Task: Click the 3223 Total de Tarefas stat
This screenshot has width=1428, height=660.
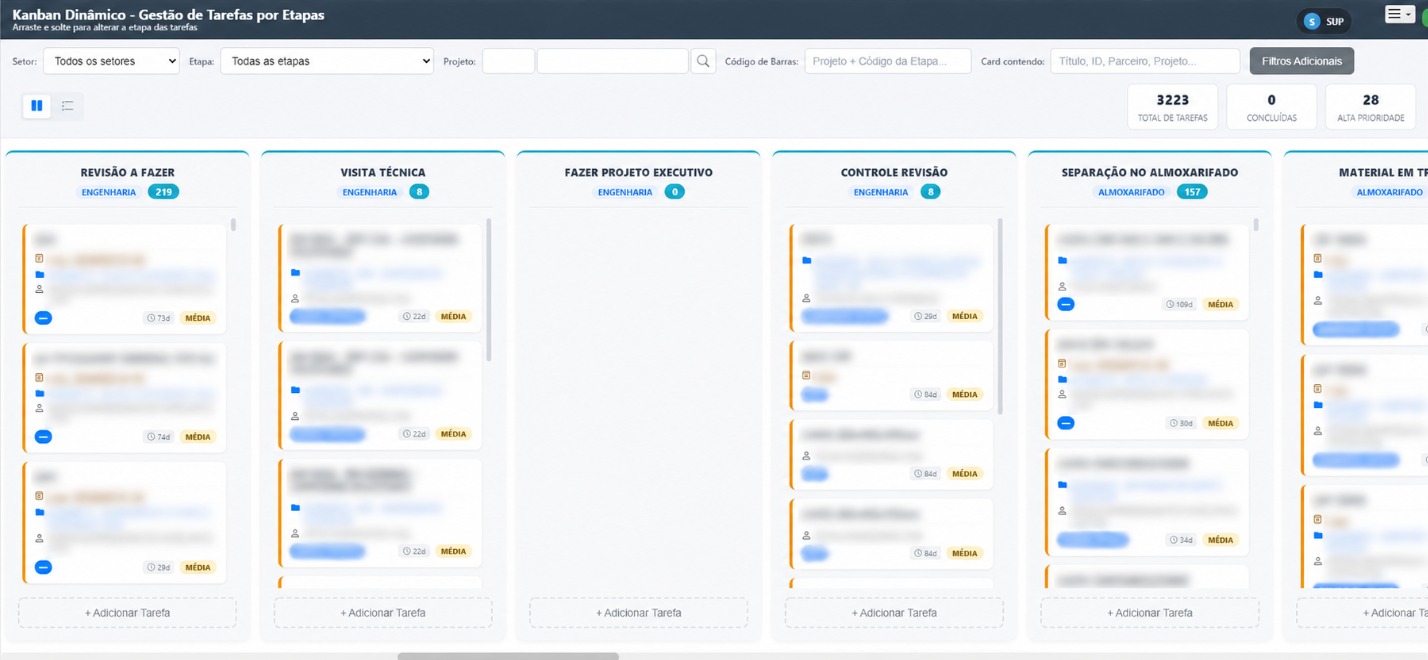Action: coord(1173,107)
